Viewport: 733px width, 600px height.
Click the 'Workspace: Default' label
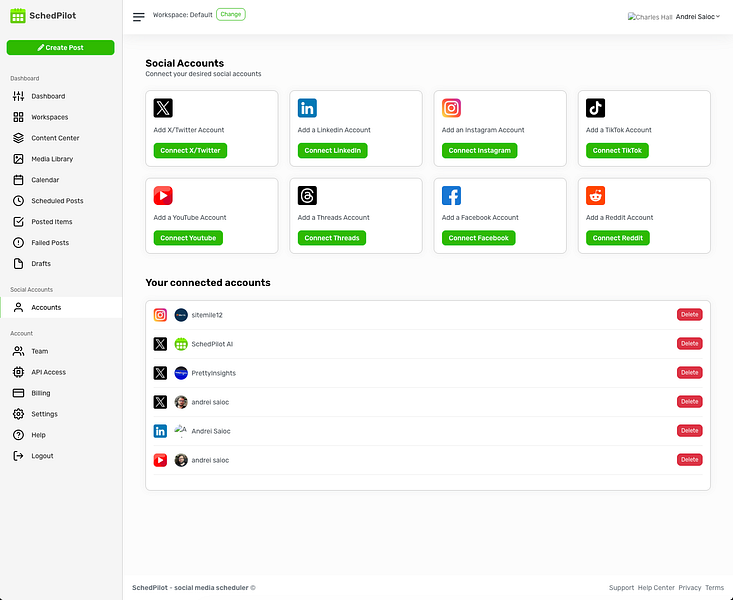coord(182,15)
